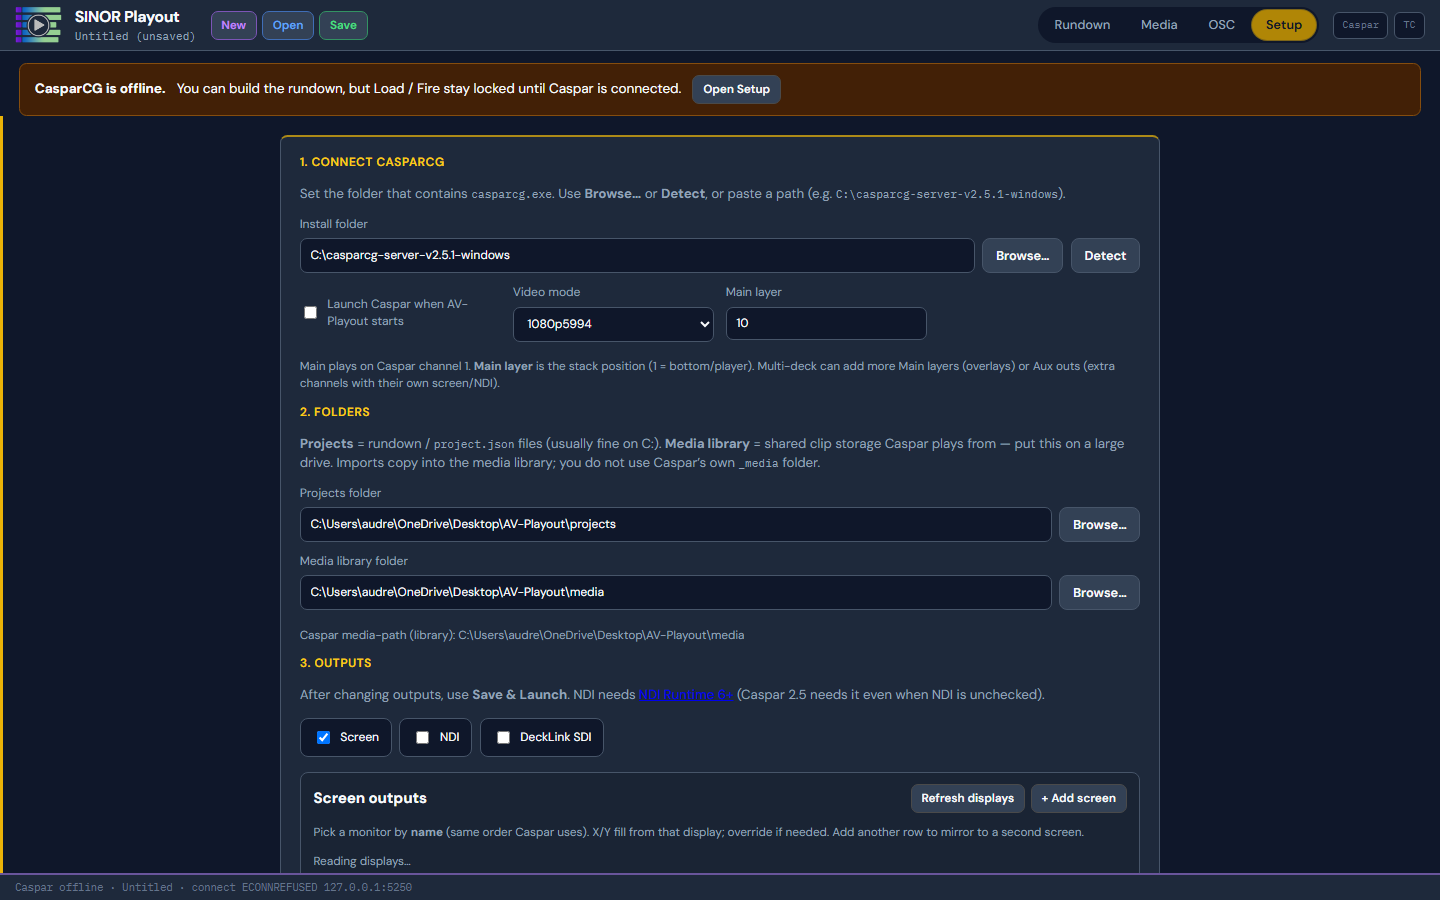Click the SINOR Playout logo icon
Viewport: 1440px width, 900px height.
[x=38, y=25]
